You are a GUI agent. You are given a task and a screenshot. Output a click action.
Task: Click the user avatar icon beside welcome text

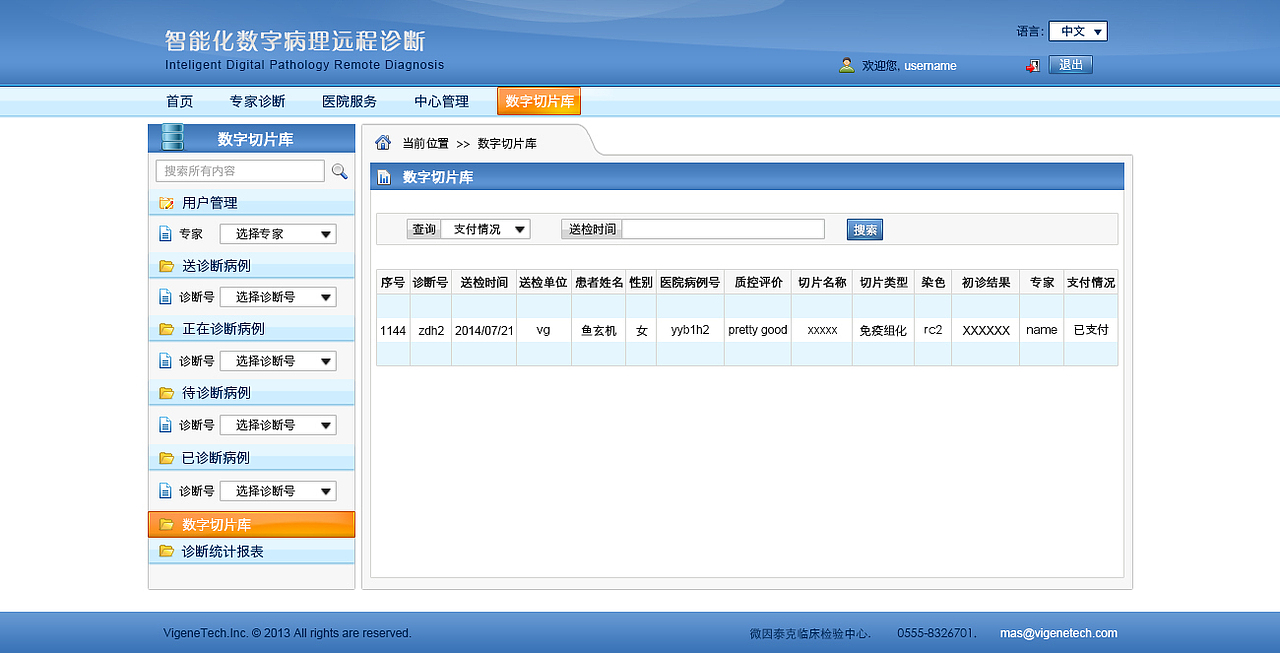pyautogui.click(x=847, y=65)
